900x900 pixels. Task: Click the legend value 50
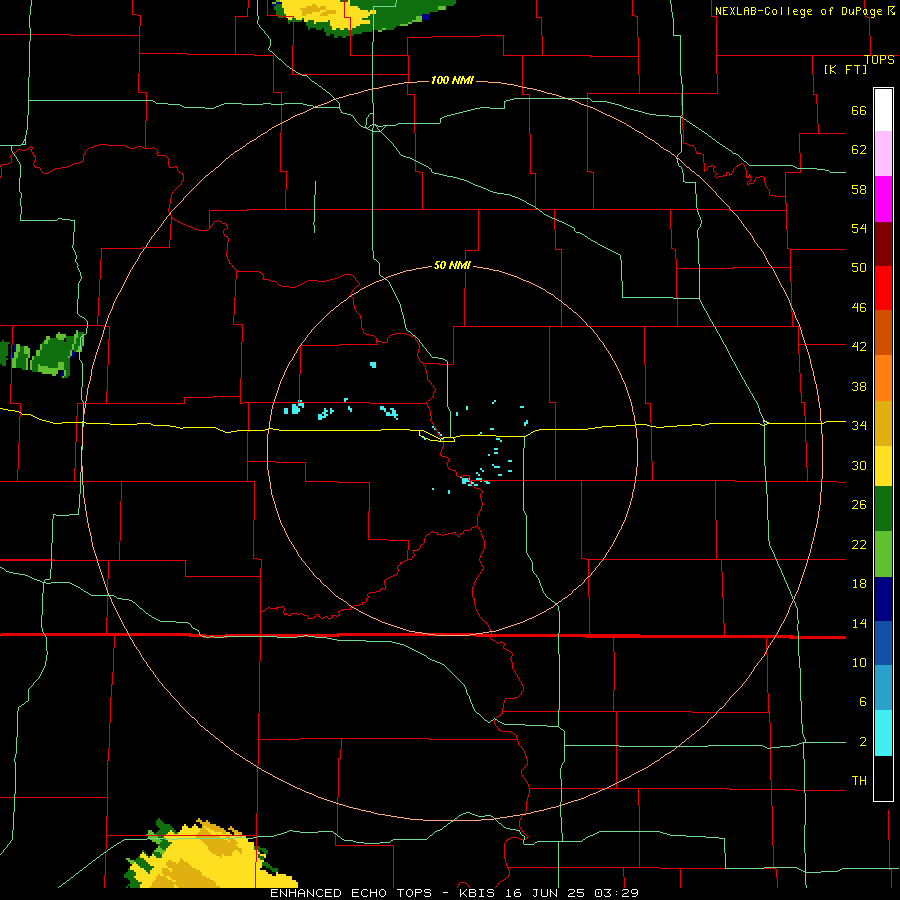859,267
